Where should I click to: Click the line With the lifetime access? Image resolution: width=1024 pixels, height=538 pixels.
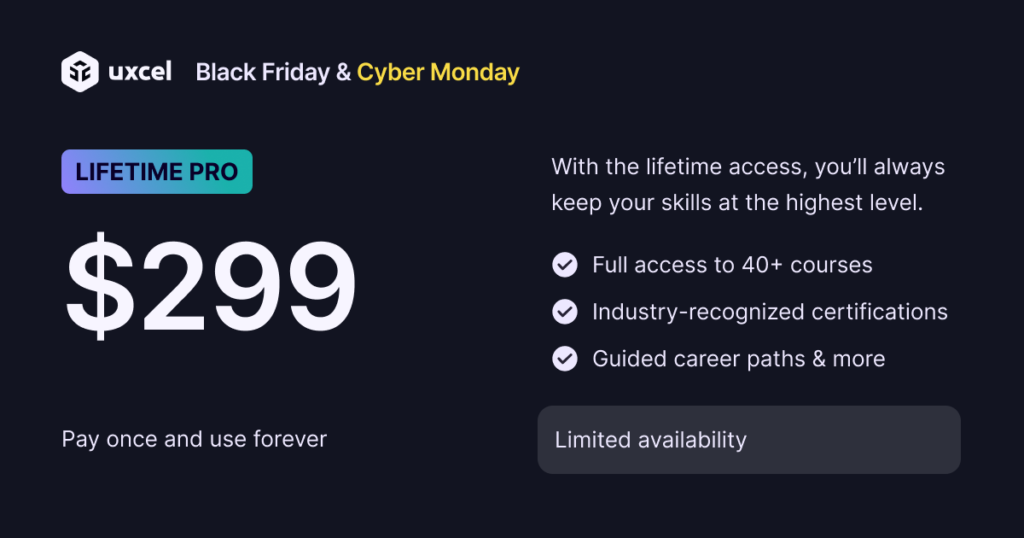coord(748,166)
